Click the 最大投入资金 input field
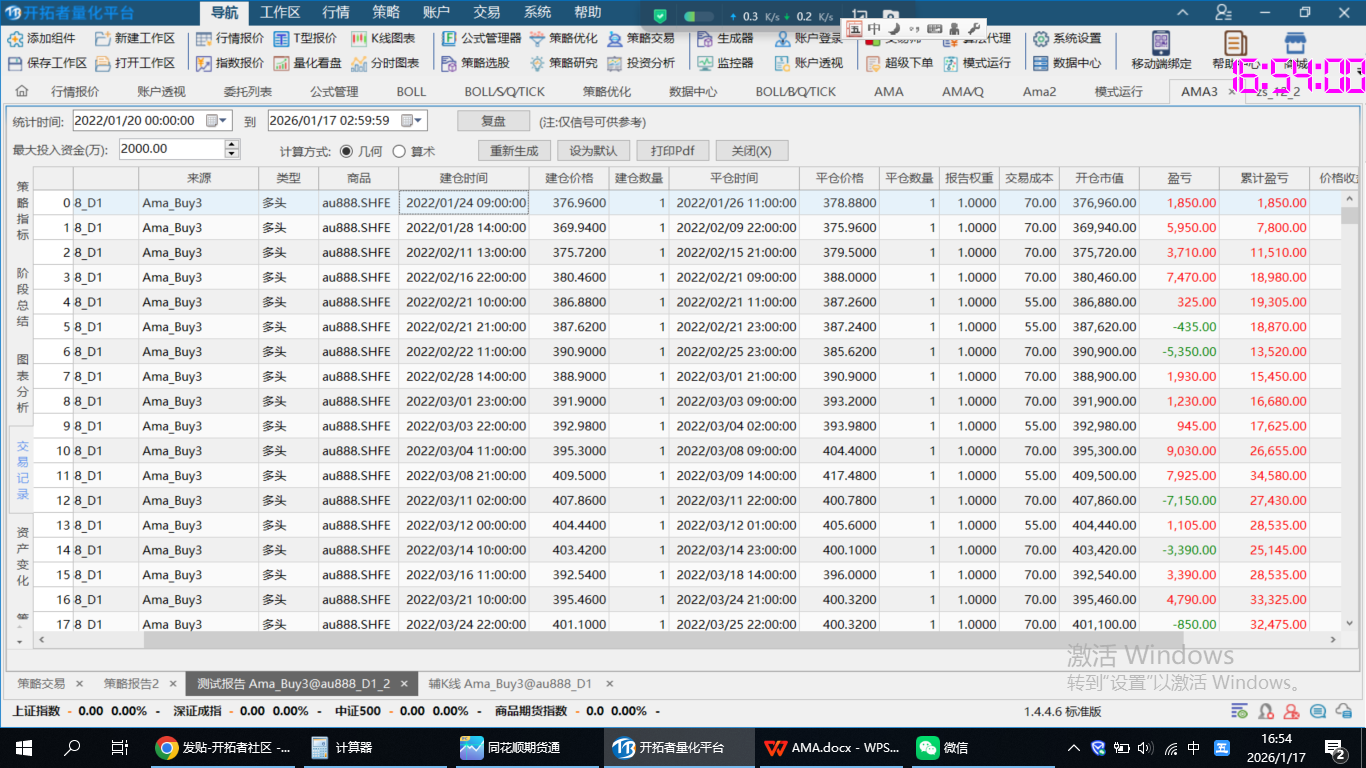1366x768 pixels. 170,149
